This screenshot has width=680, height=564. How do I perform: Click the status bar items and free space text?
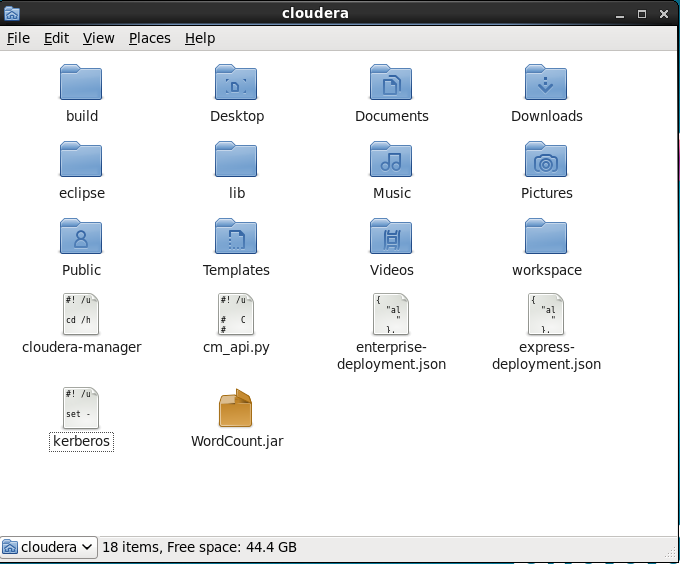pyautogui.click(x=199, y=547)
